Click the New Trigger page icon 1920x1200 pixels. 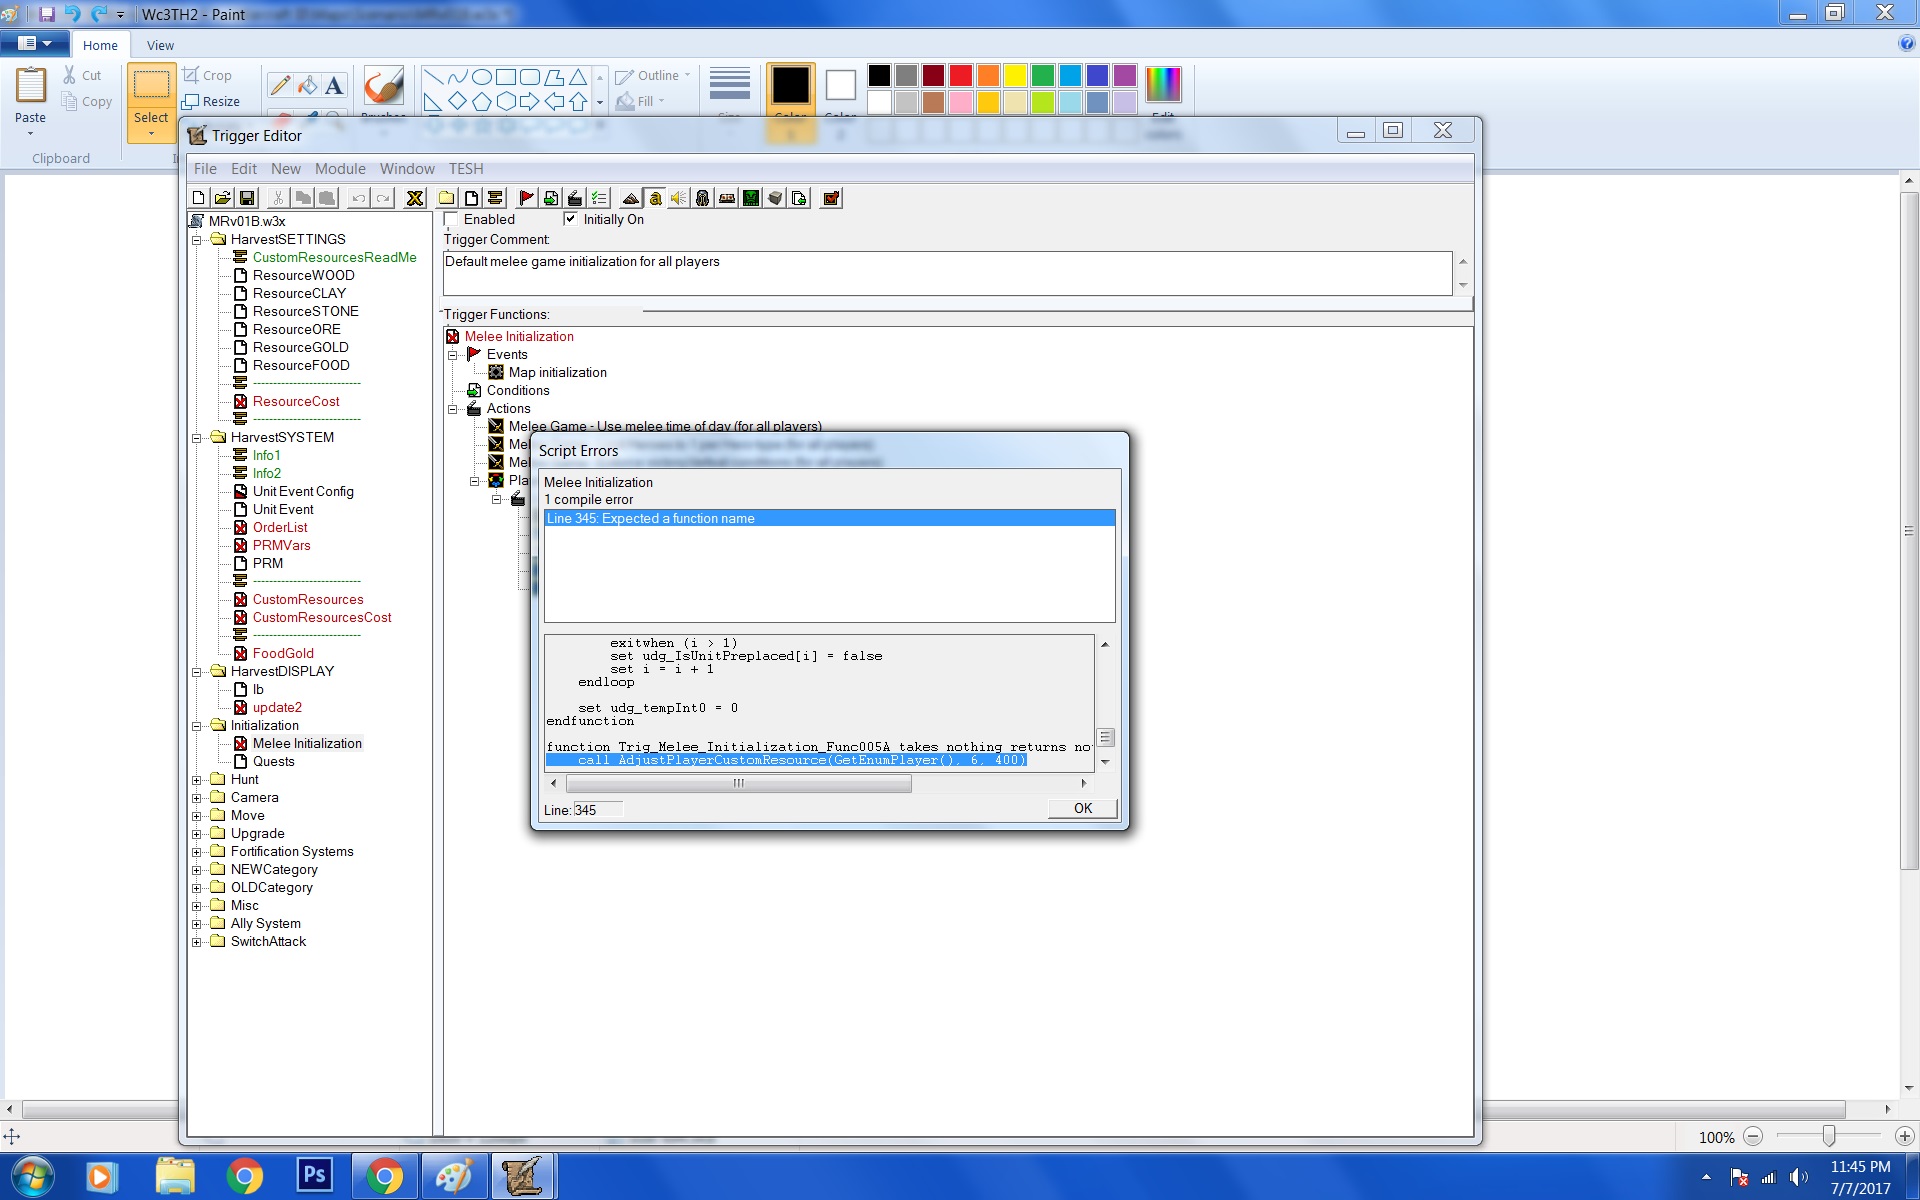tap(471, 198)
